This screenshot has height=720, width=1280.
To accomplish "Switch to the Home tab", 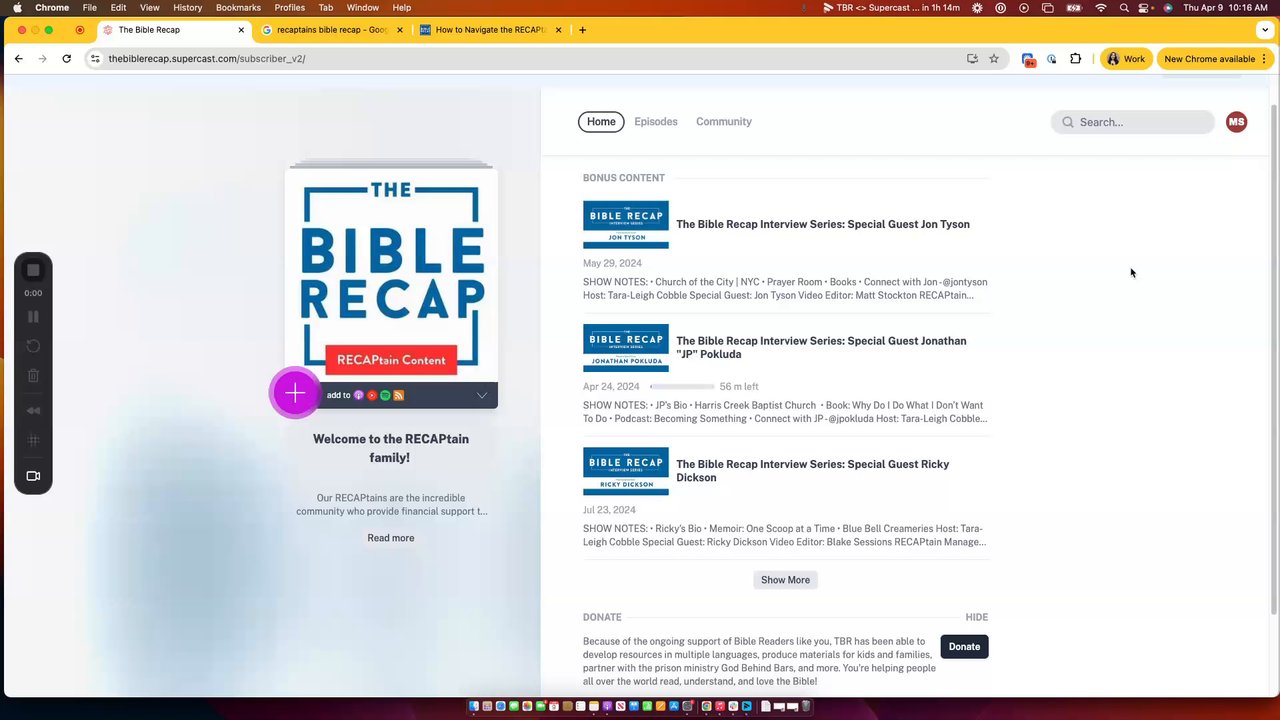I will coord(601,122).
